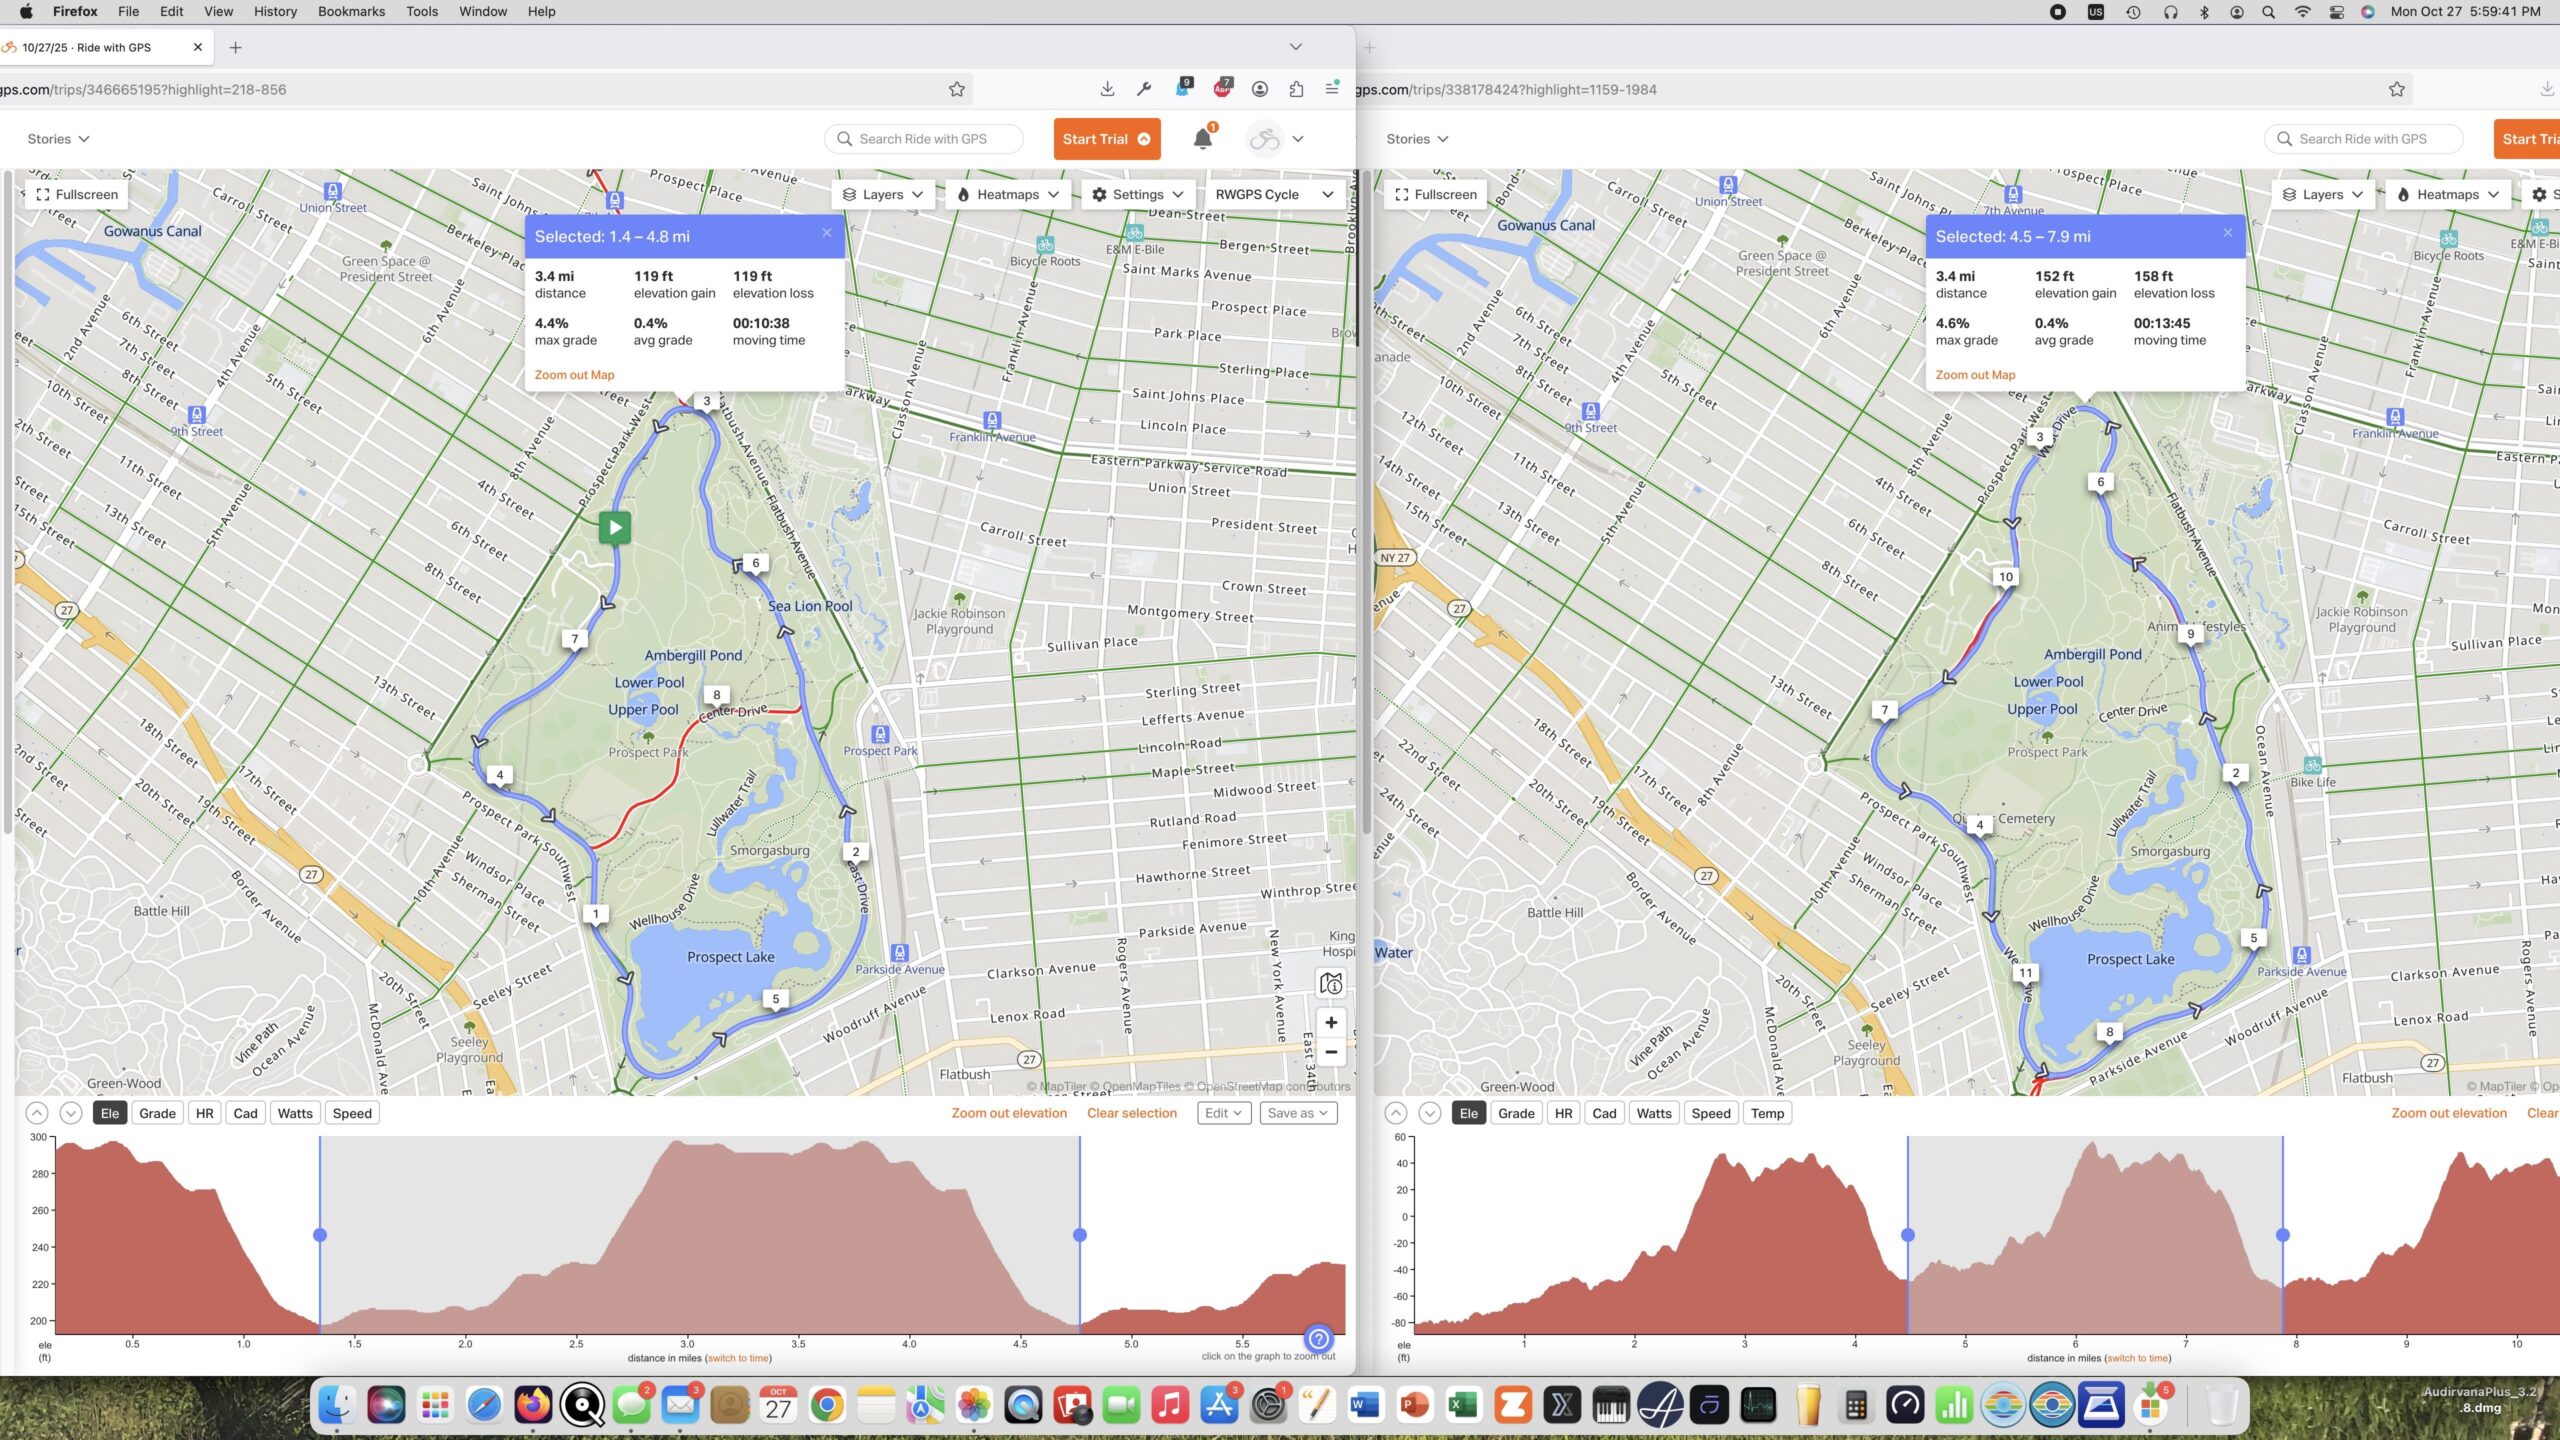Select the Grade graph in left window
Viewport: 2560px width, 1440px height.
point(157,1113)
